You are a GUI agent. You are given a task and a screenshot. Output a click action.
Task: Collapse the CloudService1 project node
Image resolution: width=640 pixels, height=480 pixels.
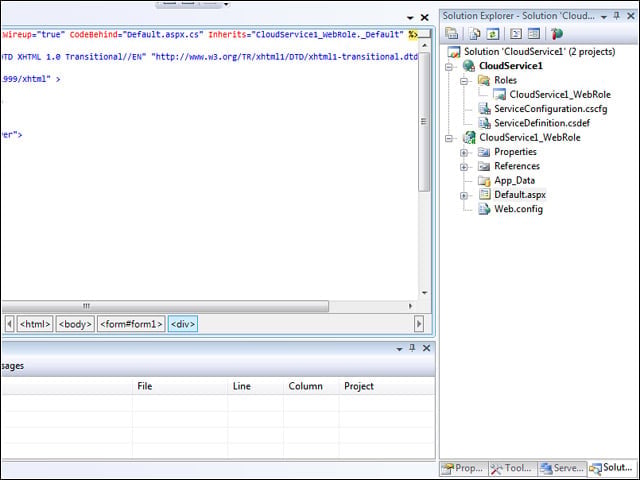point(449,67)
